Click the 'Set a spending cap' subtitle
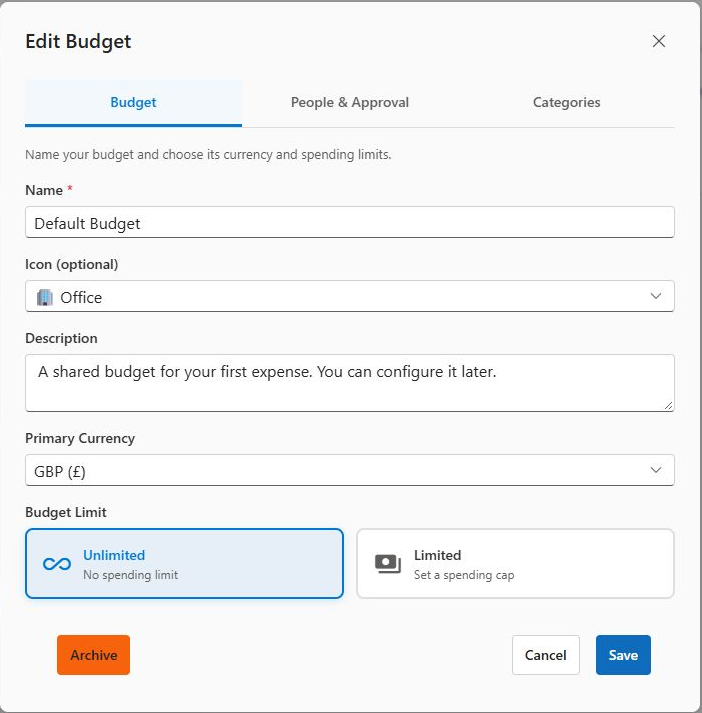 (x=464, y=575)
